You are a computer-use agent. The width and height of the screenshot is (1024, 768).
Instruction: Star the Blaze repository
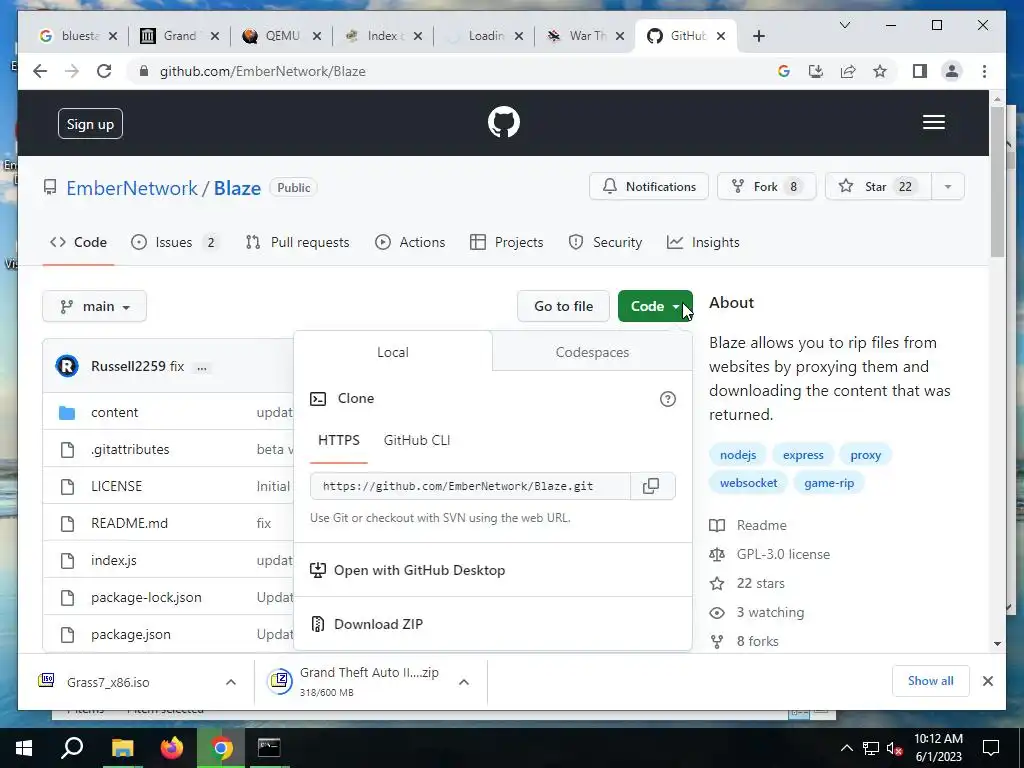[x=878, y=187]
